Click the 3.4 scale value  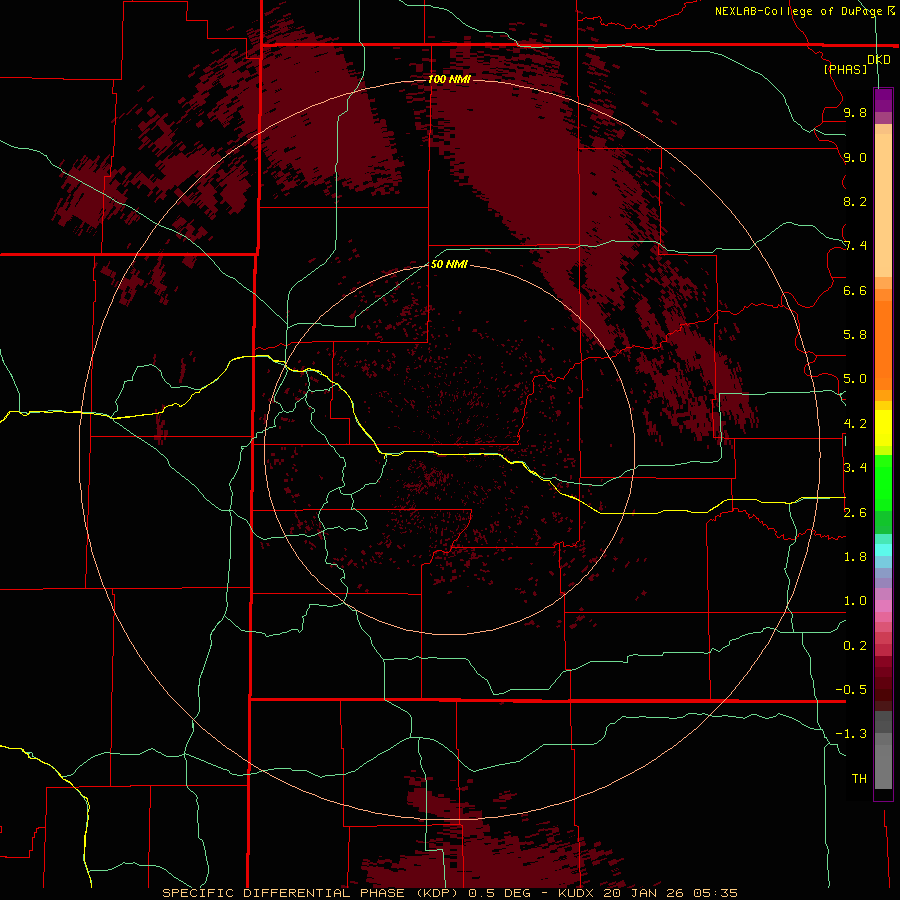point(855,468)
